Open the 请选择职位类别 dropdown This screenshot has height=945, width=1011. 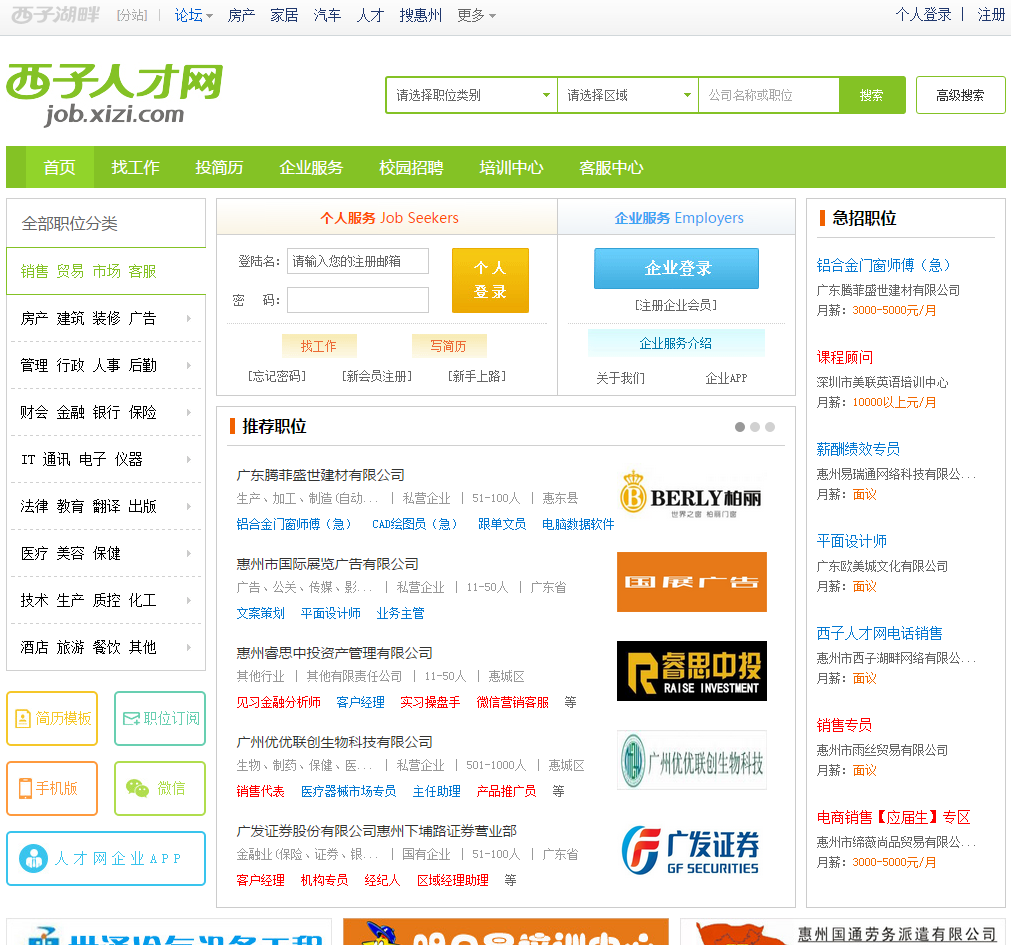[471, 95]
